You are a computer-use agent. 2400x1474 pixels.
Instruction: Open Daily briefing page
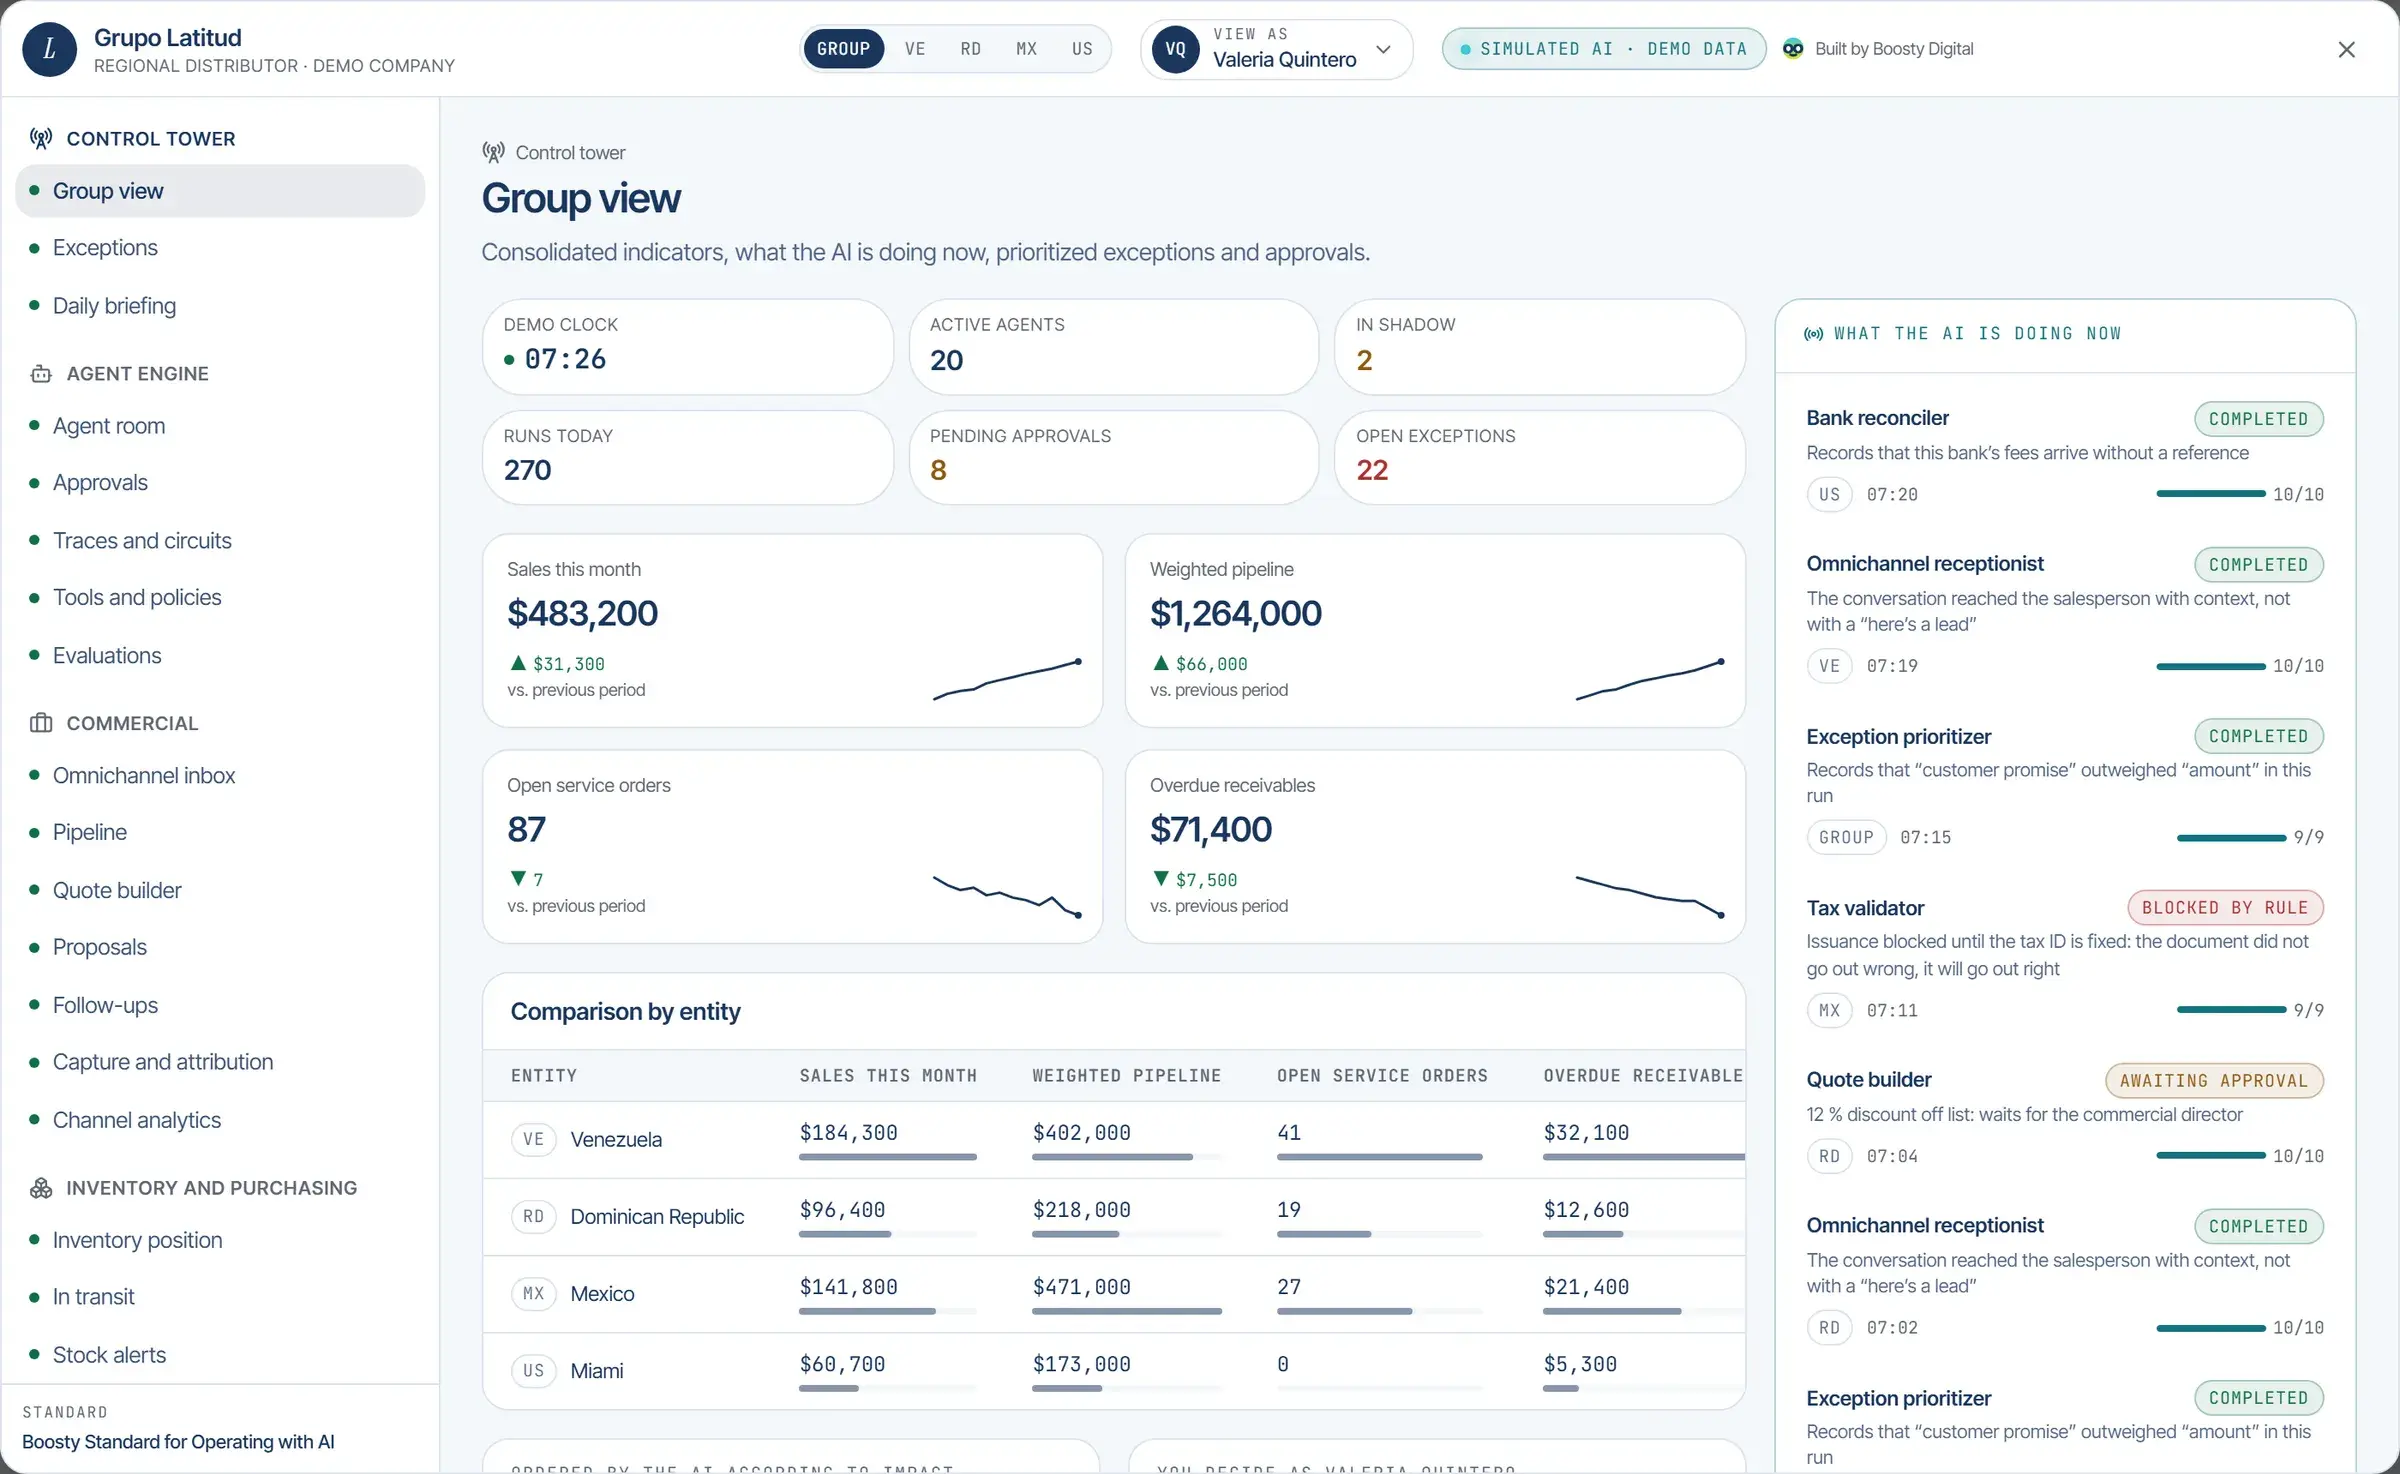pos(220,306)
